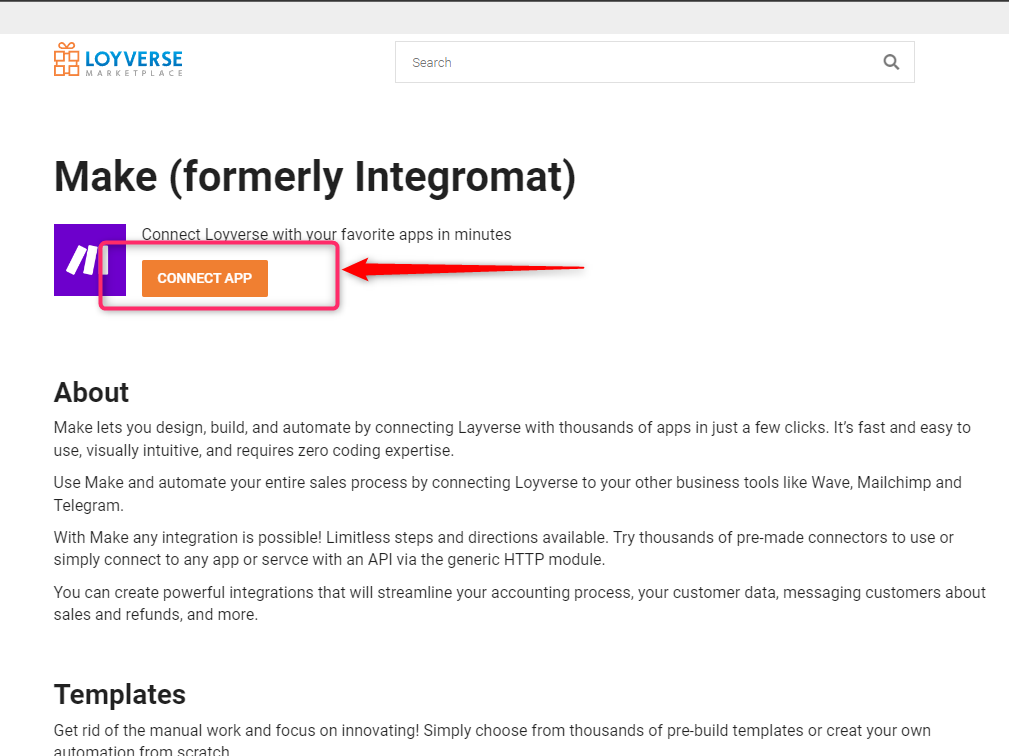Image resolution: width=1009 pixels, height=756 pixels.
Task: Click the magnifying glass search icon
Action: pos(891,62)
